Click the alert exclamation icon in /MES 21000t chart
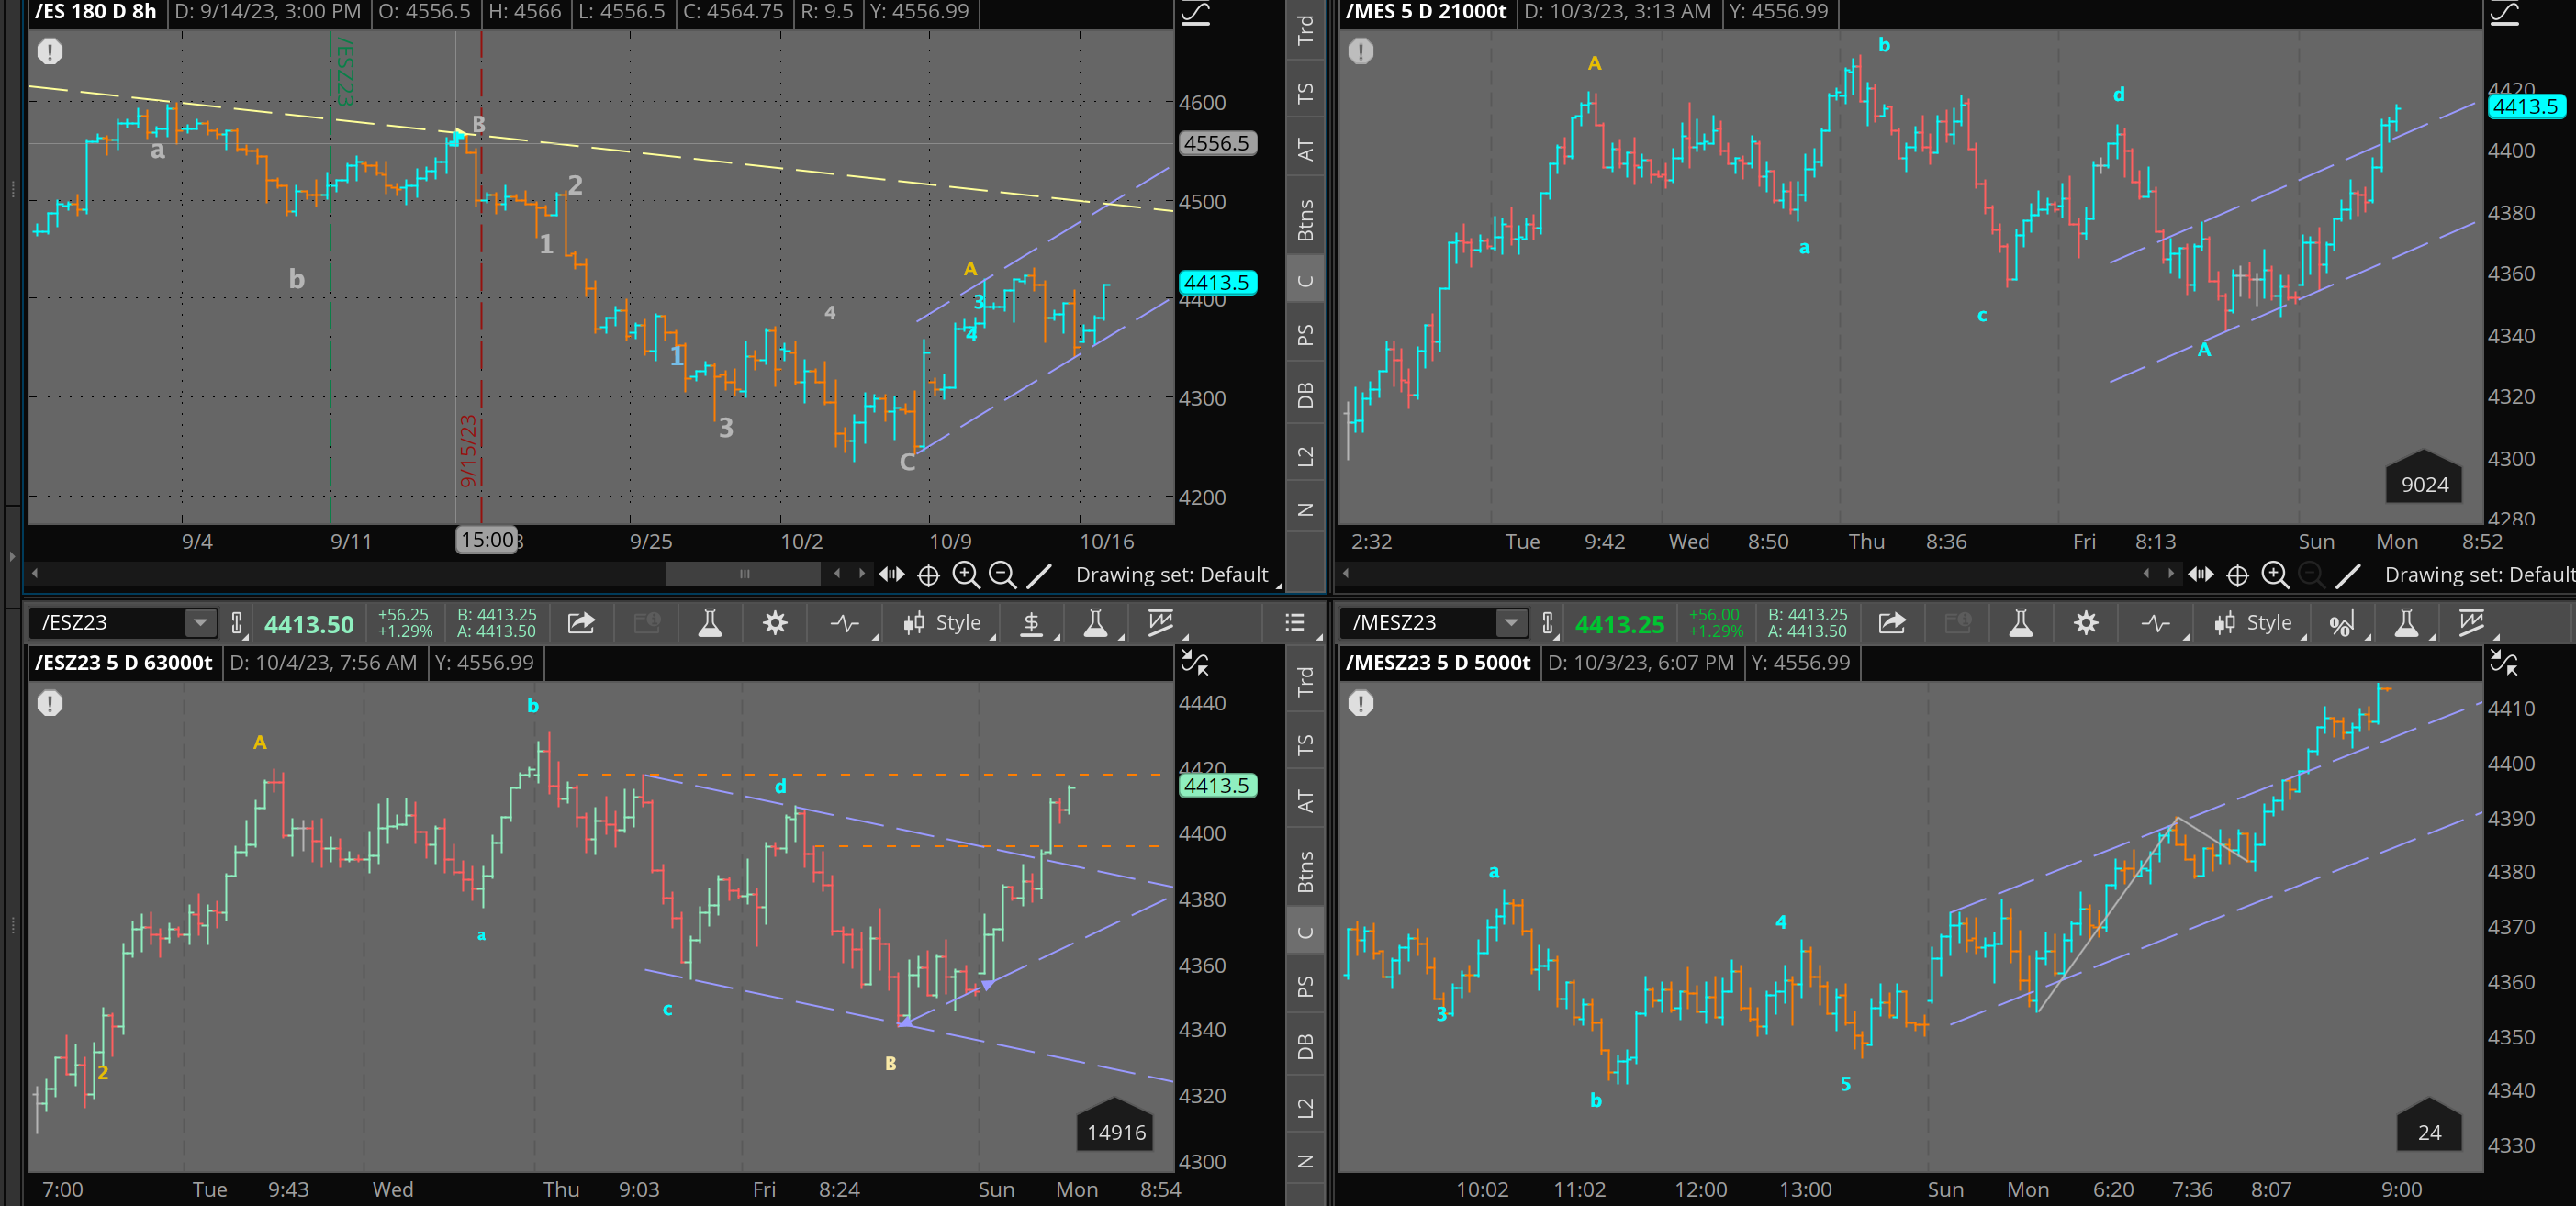The width and height of the screenshot is (2576, 1206). [1361, 51]
